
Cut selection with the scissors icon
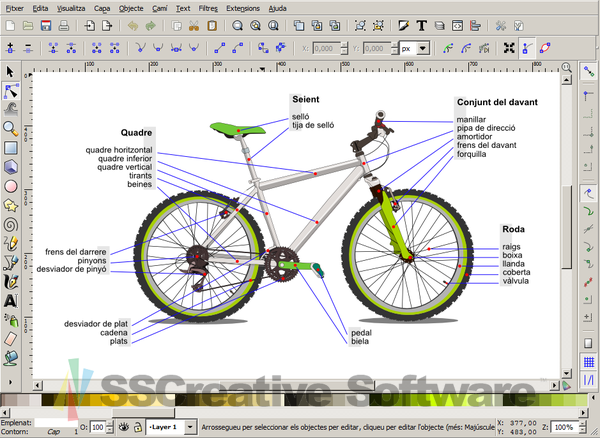[194, 26]
